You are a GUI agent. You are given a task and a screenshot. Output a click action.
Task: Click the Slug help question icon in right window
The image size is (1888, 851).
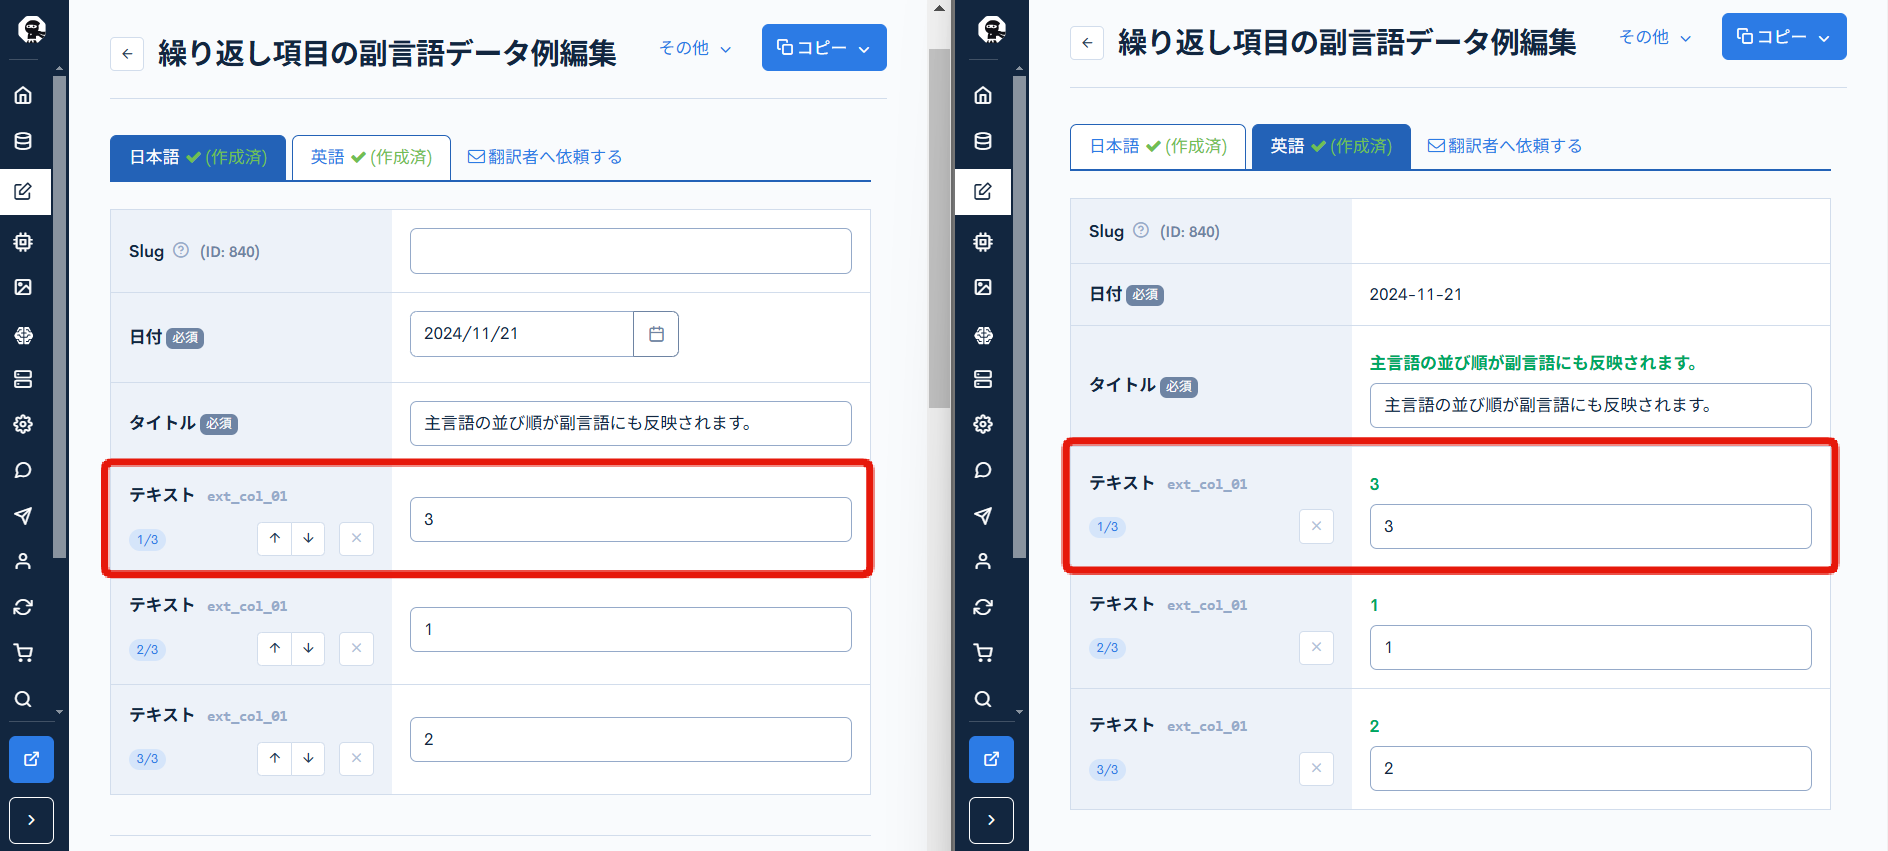(x=1141, y=230)
